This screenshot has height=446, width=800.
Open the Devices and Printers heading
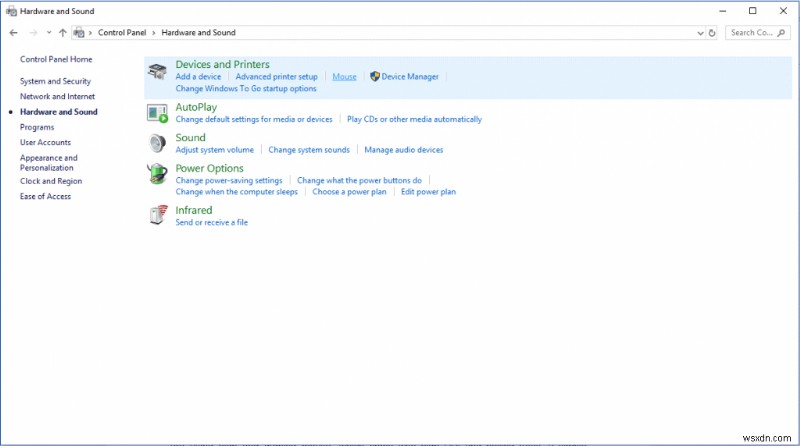tap(222, 64)
